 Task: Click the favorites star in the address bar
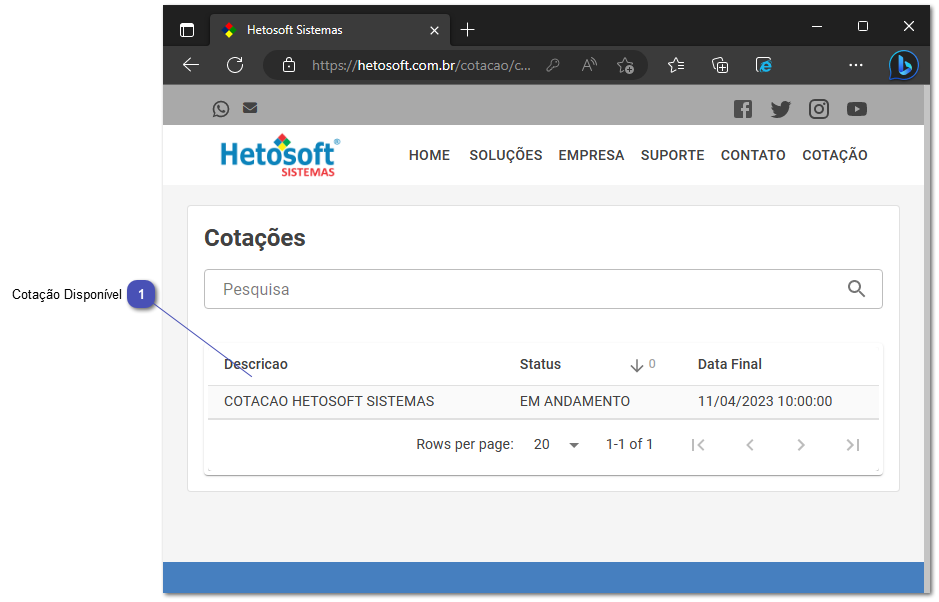pyautogui.click(x=626, y=65)
